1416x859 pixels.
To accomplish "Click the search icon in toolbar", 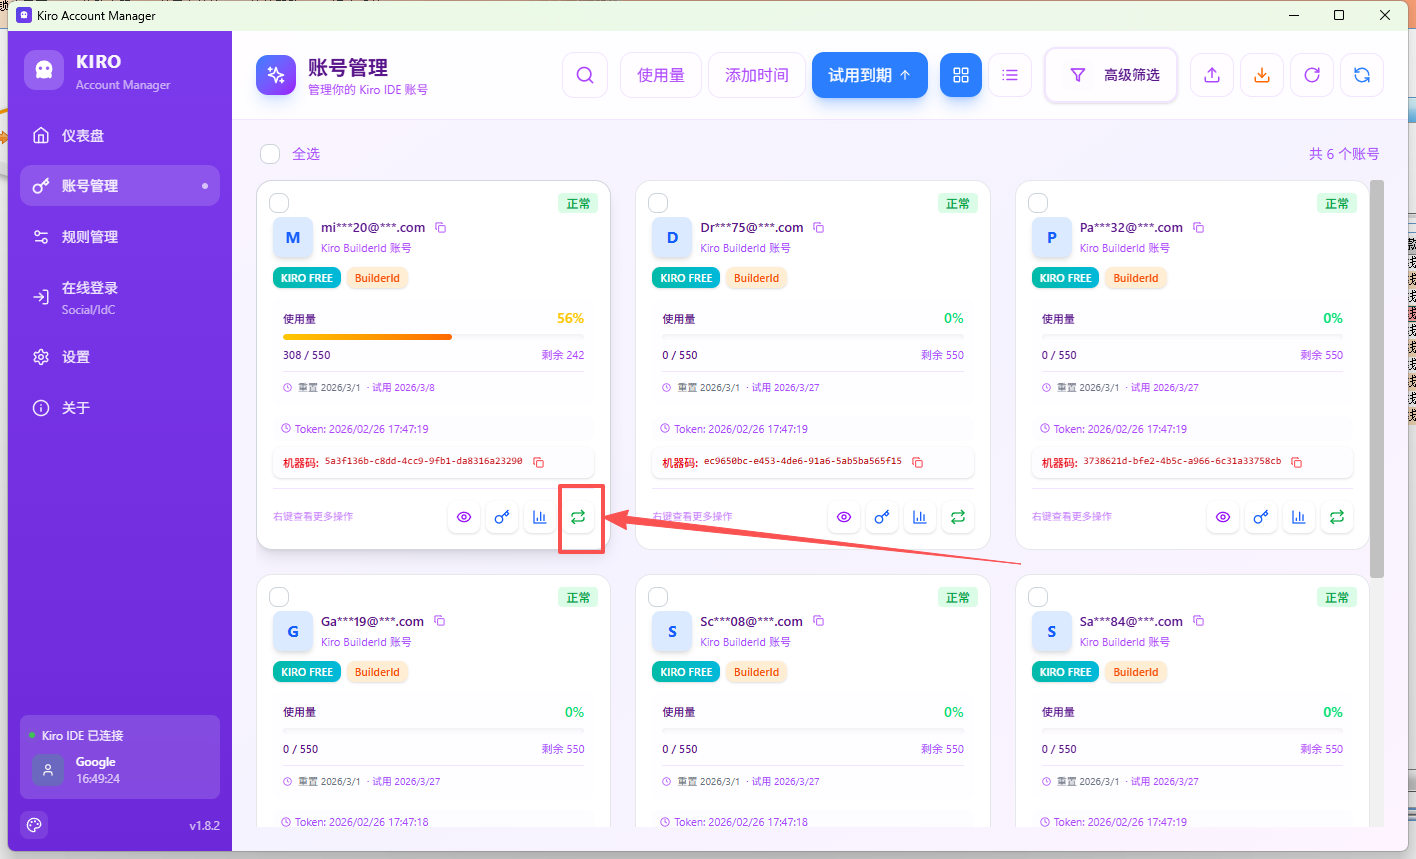I will pos(585,75).
